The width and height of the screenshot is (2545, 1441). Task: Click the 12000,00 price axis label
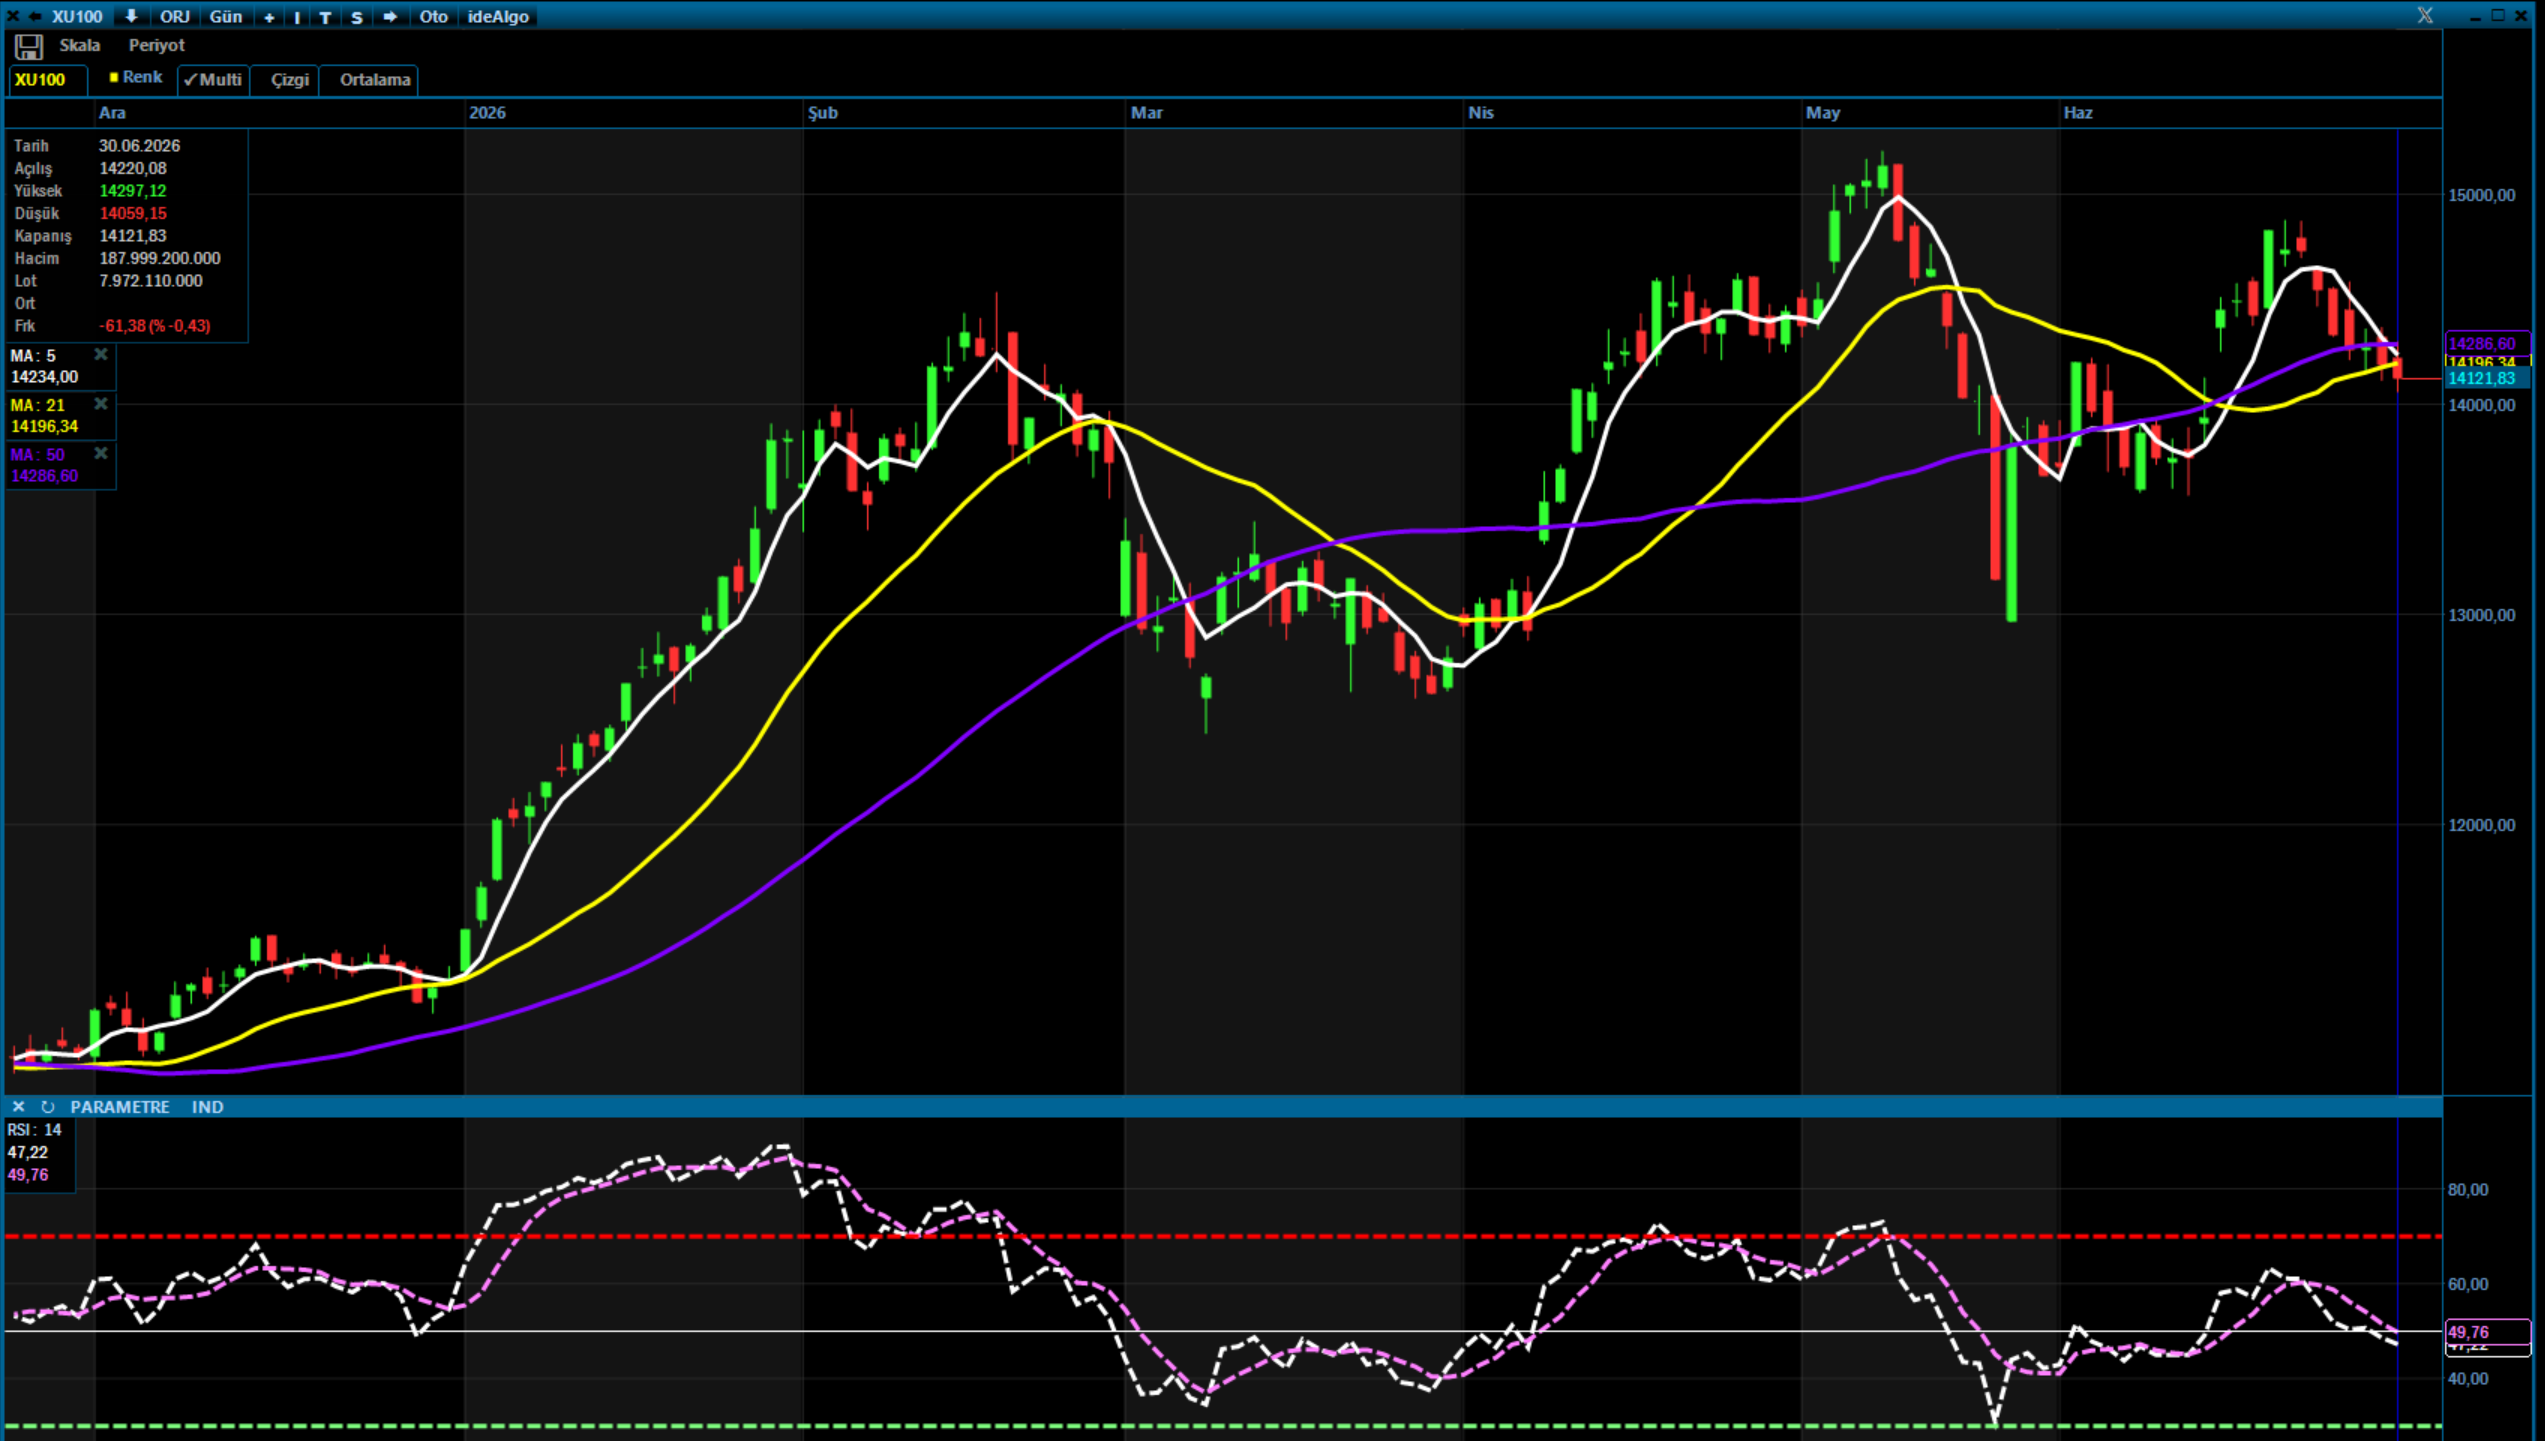click(x=2482, y=825)
